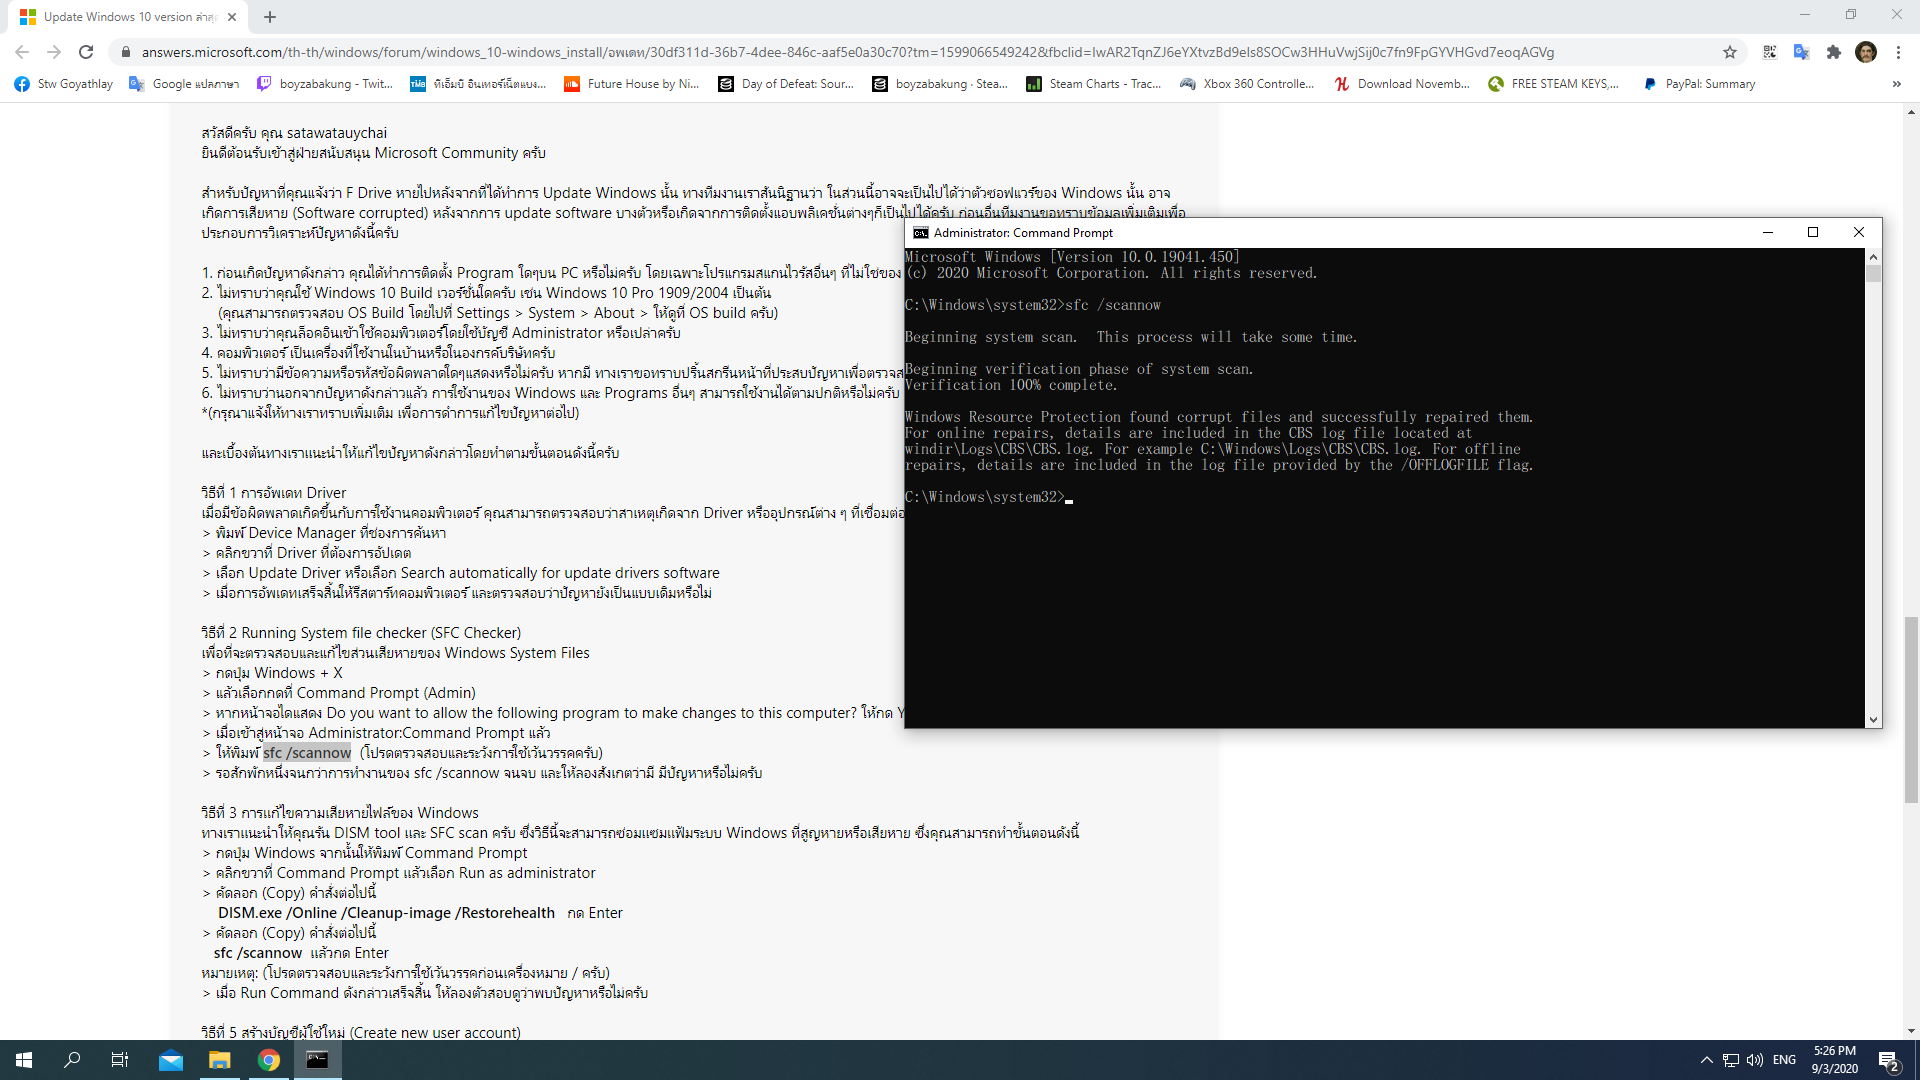Reload the current page
The width and height of the screenshot is (1920, 1080).
tap(86, 52)
